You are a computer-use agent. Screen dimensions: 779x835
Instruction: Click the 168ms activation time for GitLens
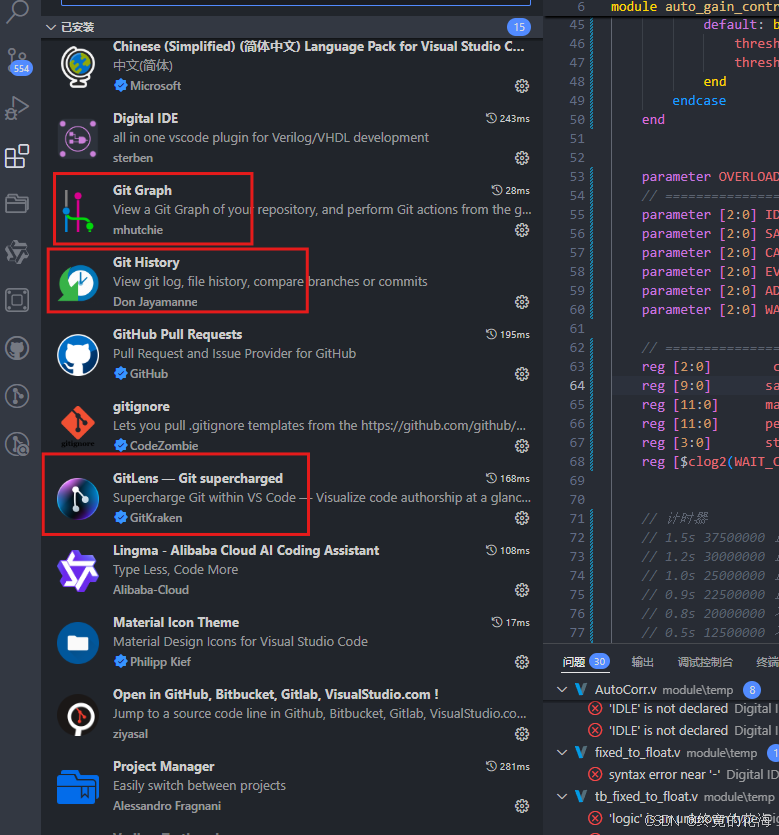coord(508,478)
